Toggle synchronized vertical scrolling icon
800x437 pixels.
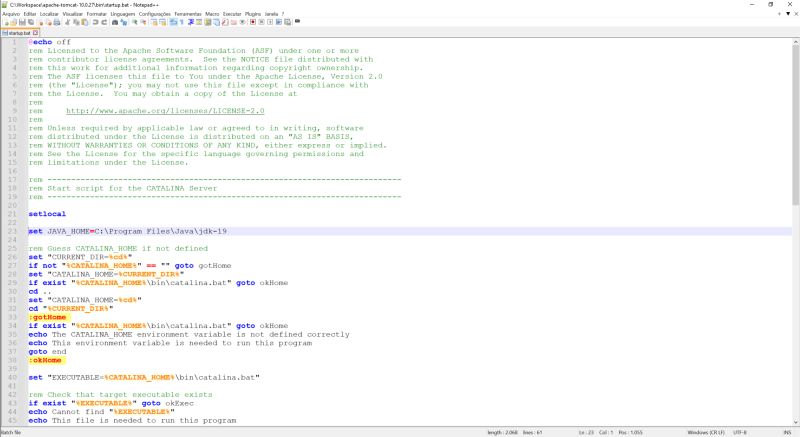[x=154, y=22]
